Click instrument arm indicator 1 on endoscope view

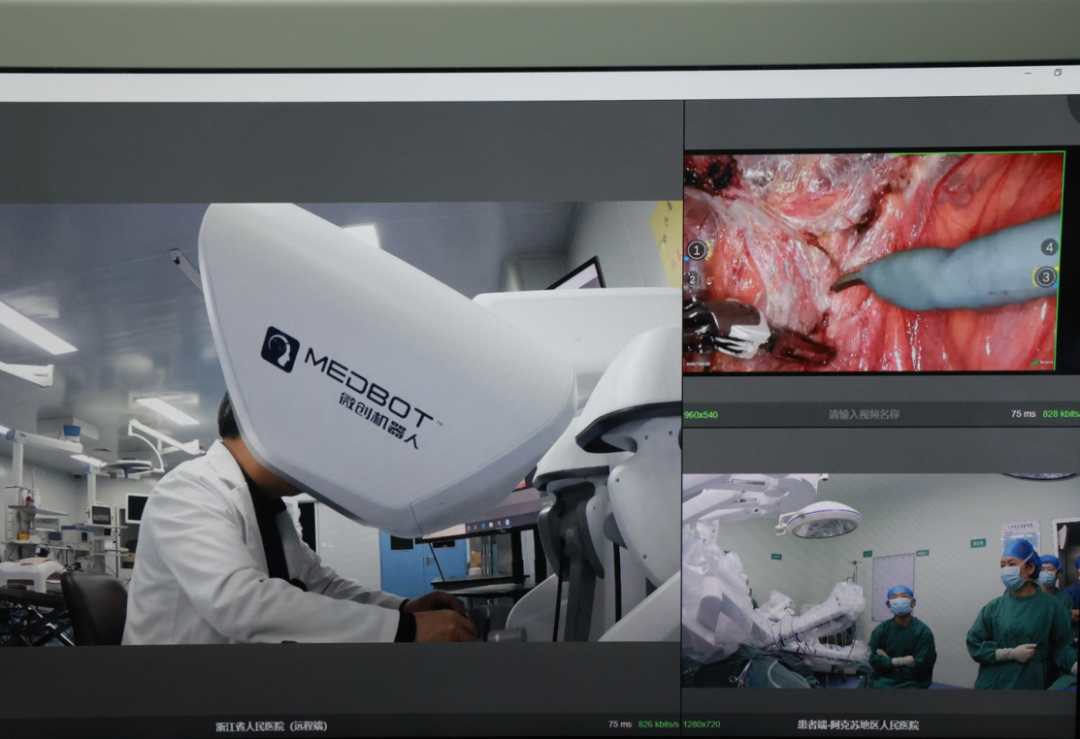(x=696, y=250)
